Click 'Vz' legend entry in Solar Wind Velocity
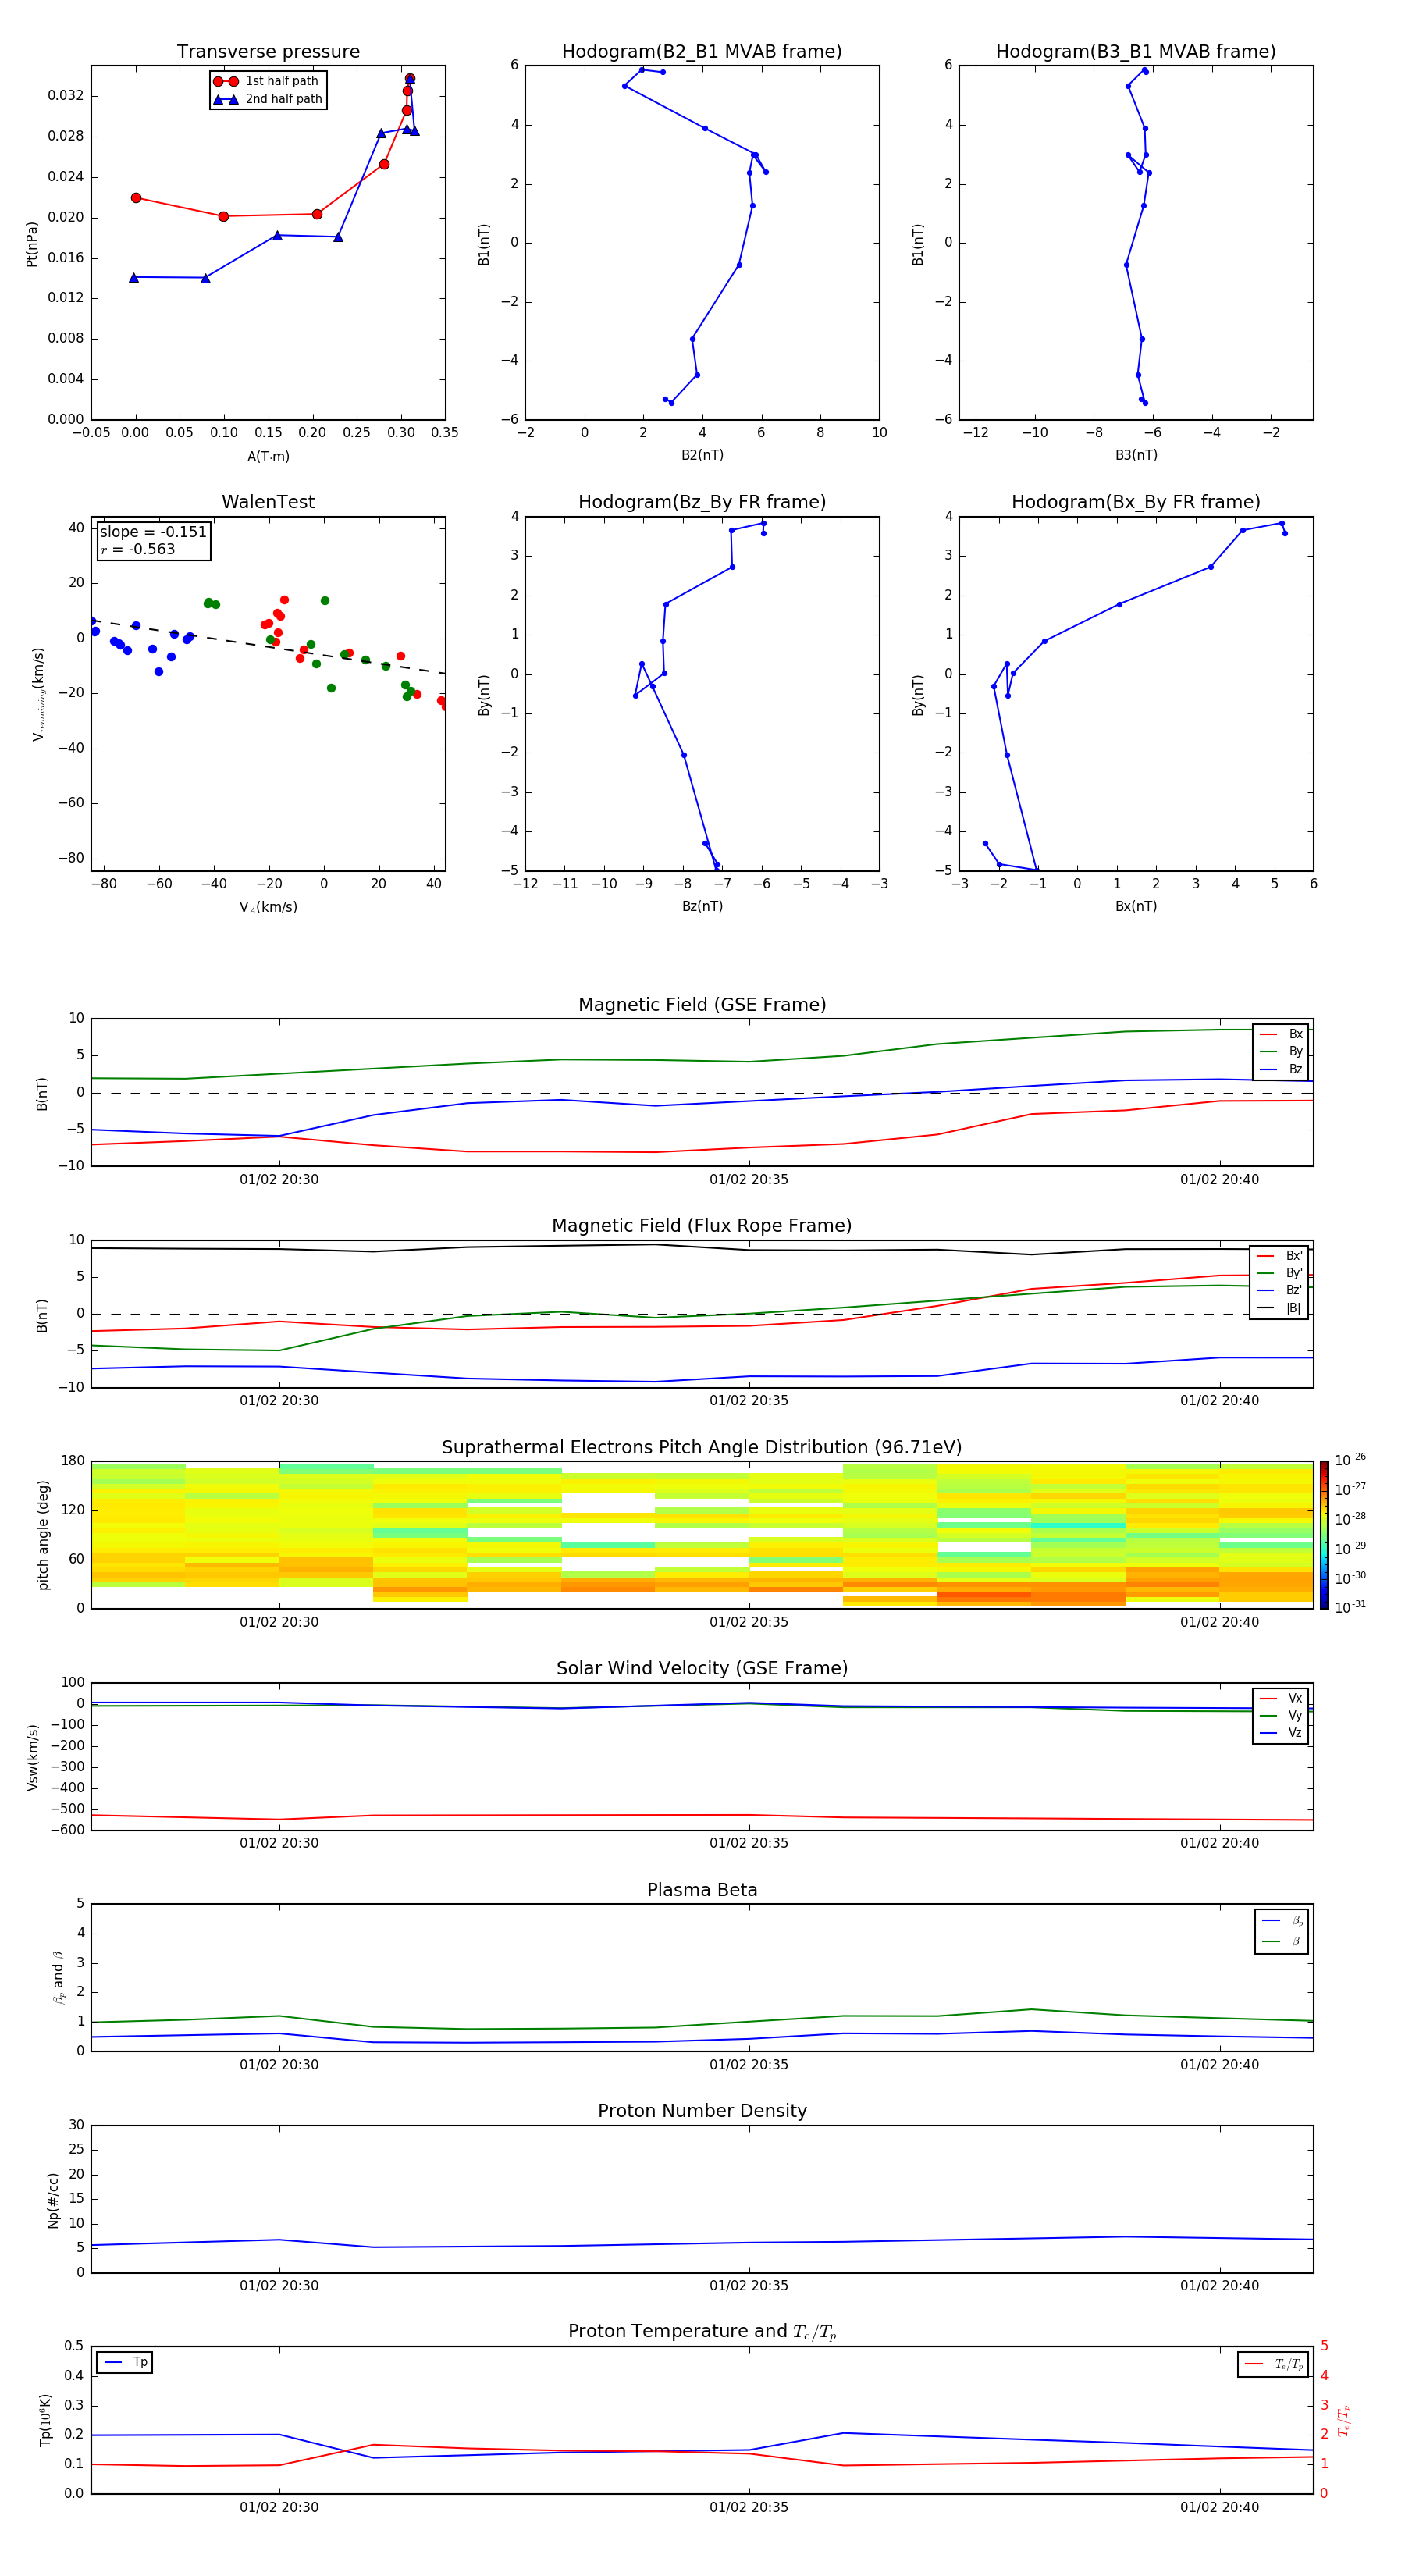 (x=1281, y=1733)
